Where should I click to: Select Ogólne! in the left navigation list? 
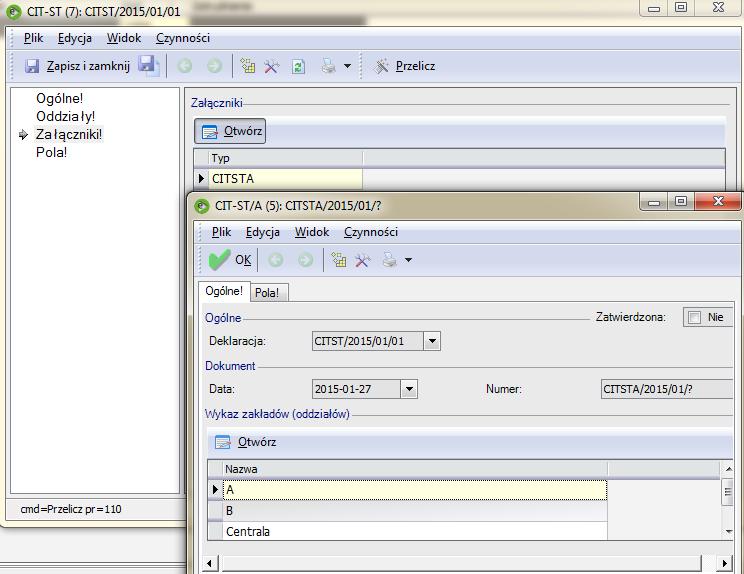tap(59, 98)
